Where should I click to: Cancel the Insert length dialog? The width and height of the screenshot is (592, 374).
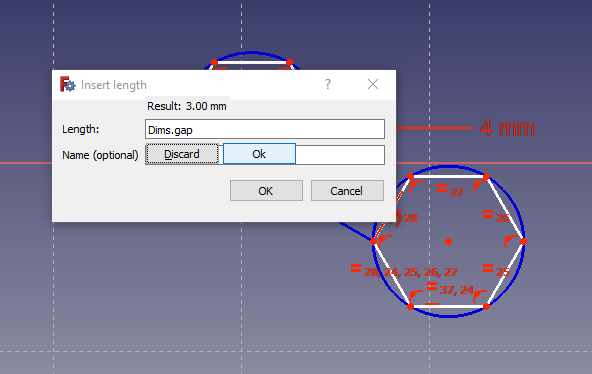tap(347, 191)
